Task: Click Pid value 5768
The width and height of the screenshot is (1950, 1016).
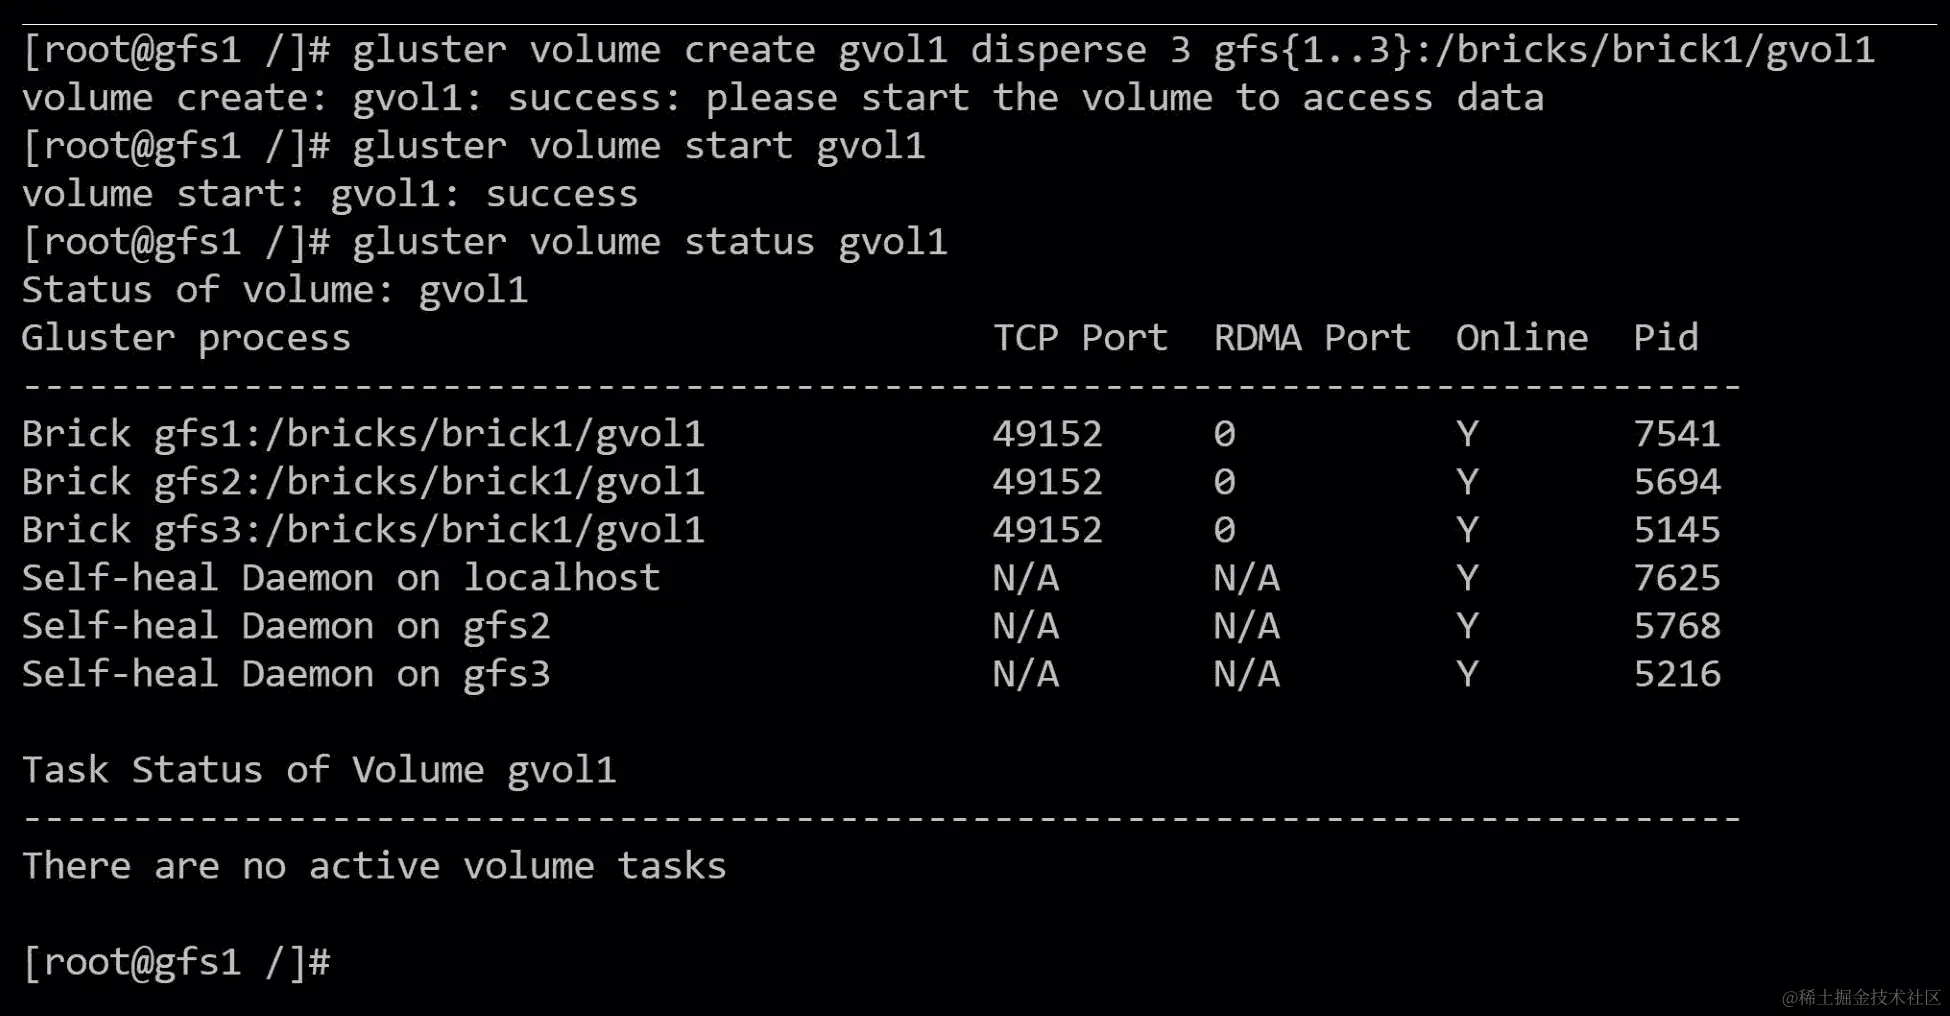Action: (1677, 626)
